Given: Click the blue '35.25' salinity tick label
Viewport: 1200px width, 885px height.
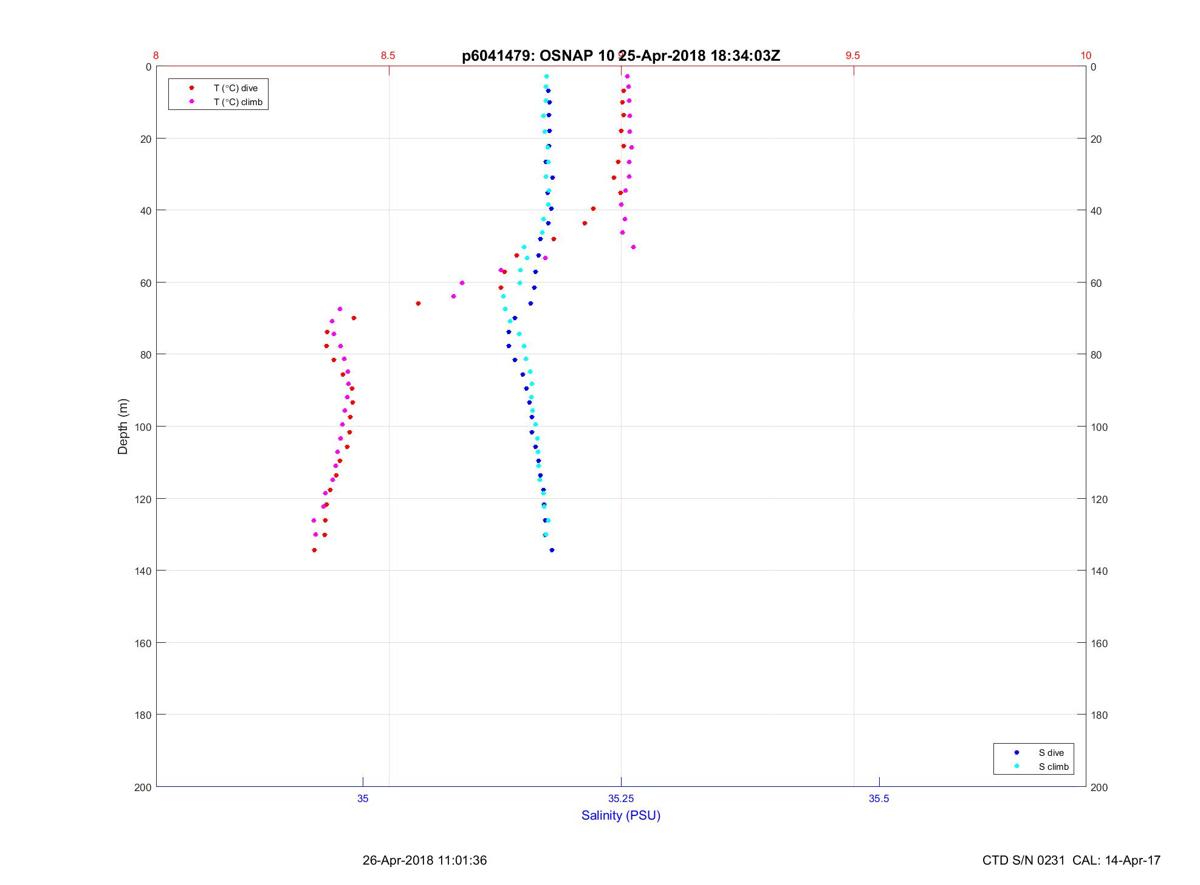Looking at the screenshot, I should click(x=621, y=798).
